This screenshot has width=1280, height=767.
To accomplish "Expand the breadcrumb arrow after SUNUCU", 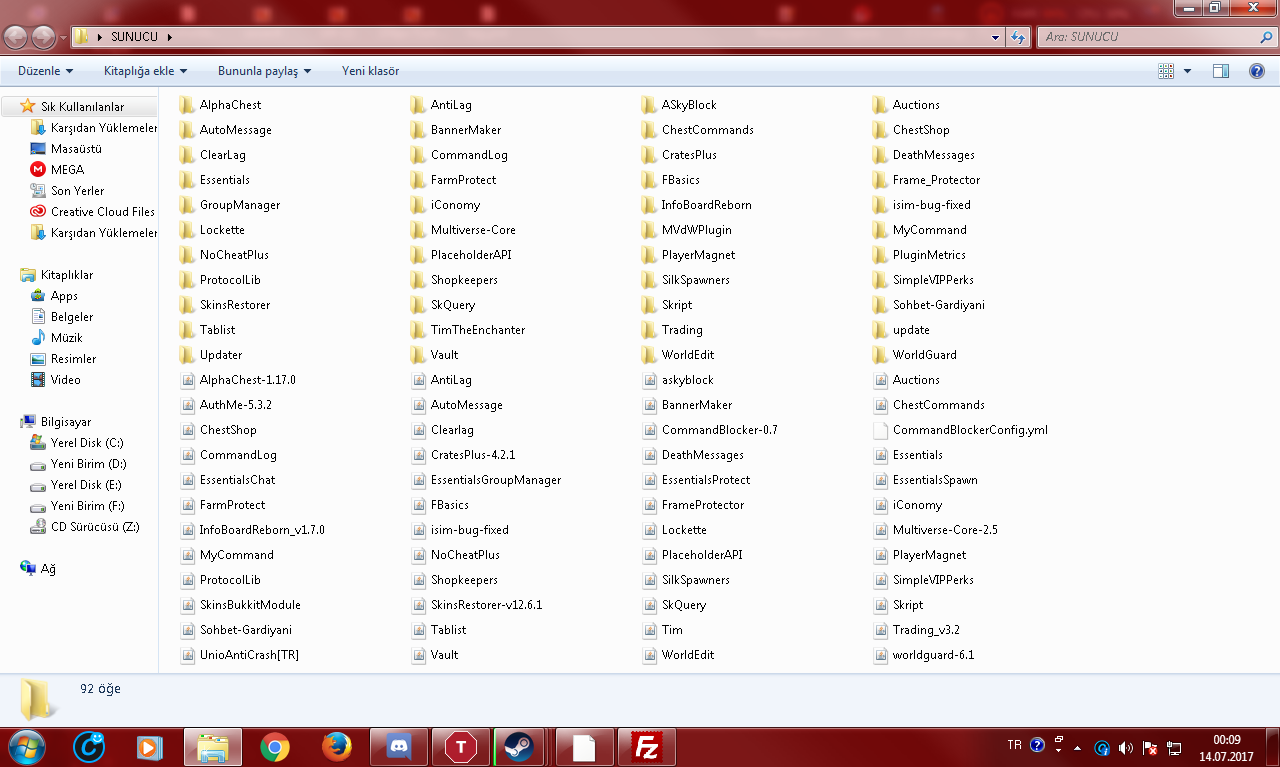I will pyautogui.click(x=170, y=37).
